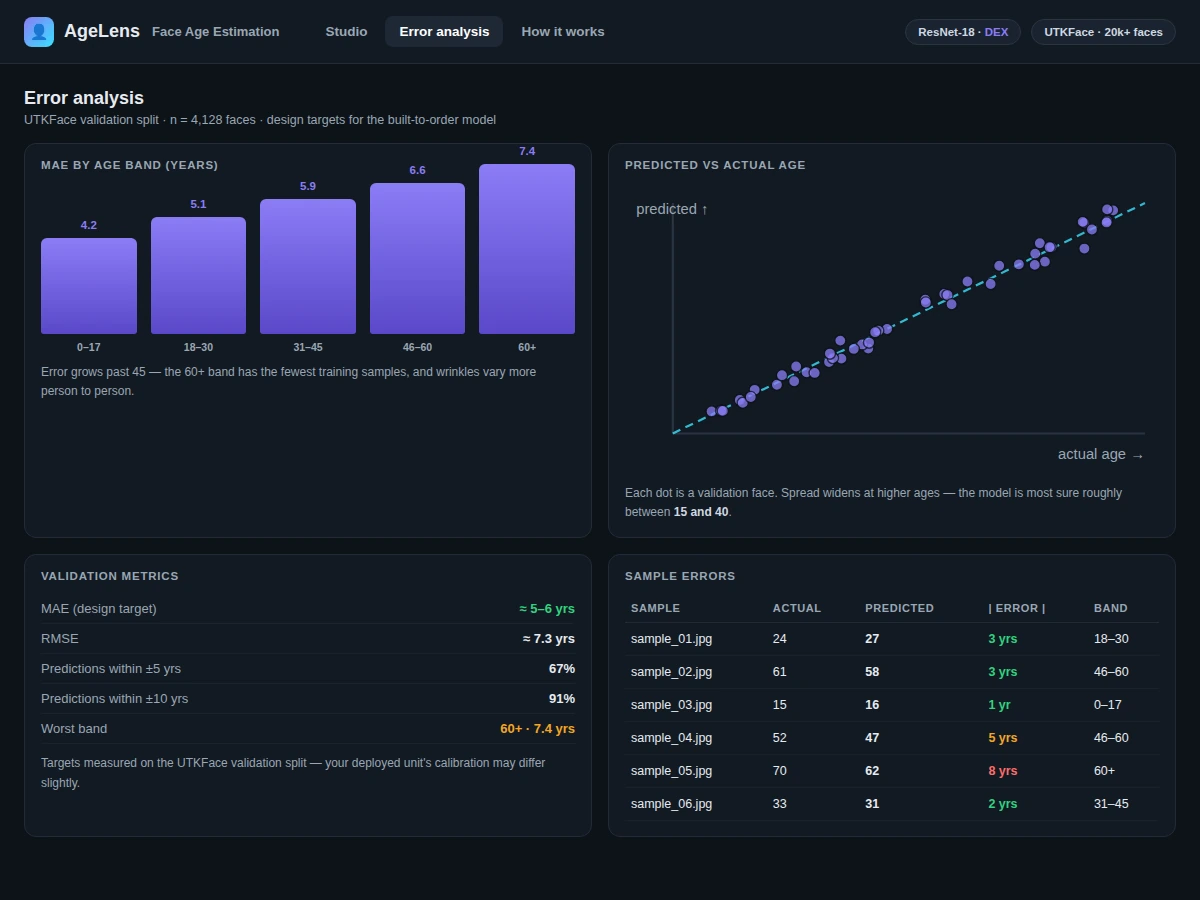Select the sample_01.jpg row
The width and height of the screenshot is (1200, 900).
pyautogui.click(x=892, y=639)
